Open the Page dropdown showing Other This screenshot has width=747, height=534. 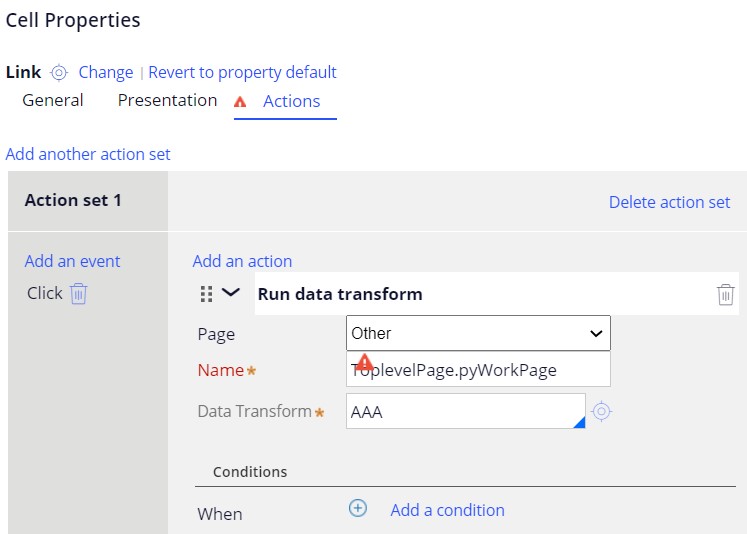(478, 333)
